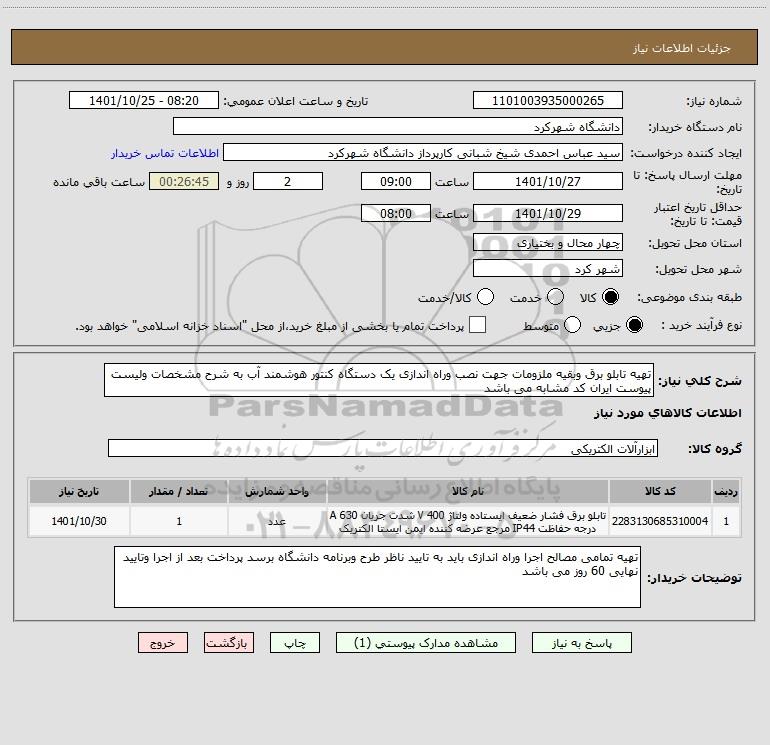Screen dimensions: 770x745
Task: Click the requester field سید عباس احمدی
Action: pos(423,153)
